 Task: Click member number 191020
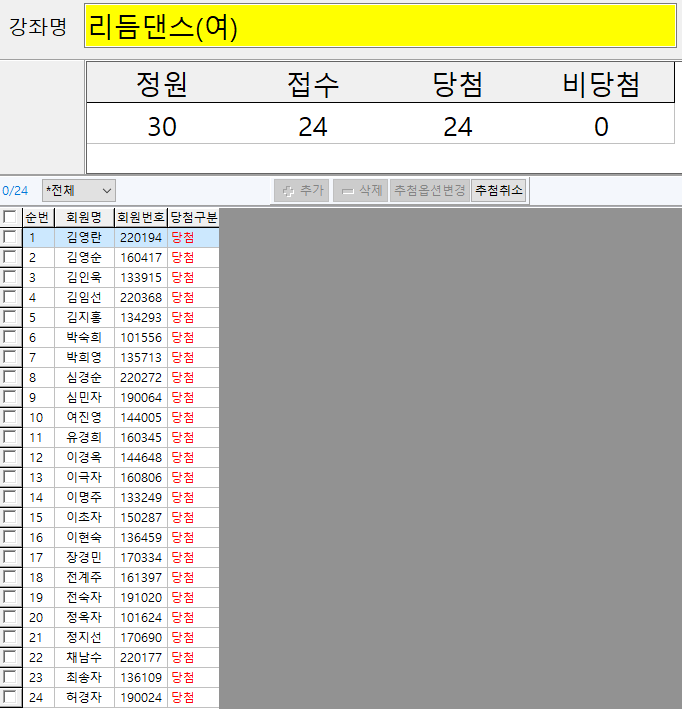click(141, 597)
